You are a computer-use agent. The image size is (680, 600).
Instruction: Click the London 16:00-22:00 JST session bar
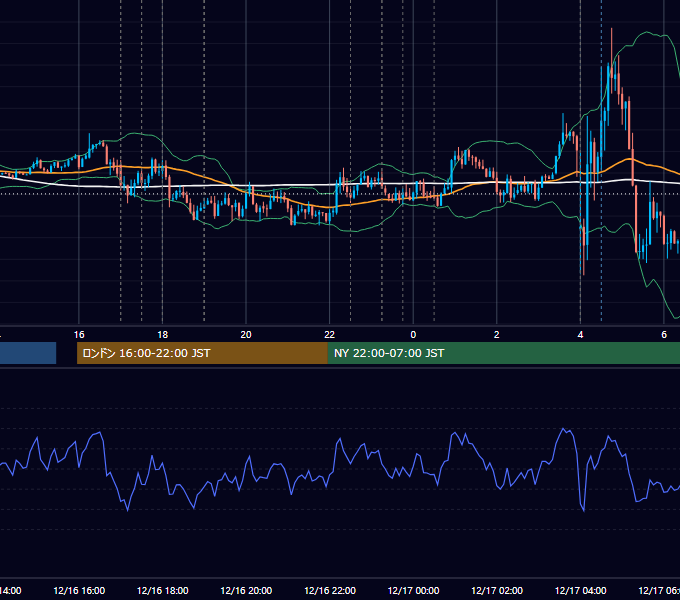[x=202, y=353]
